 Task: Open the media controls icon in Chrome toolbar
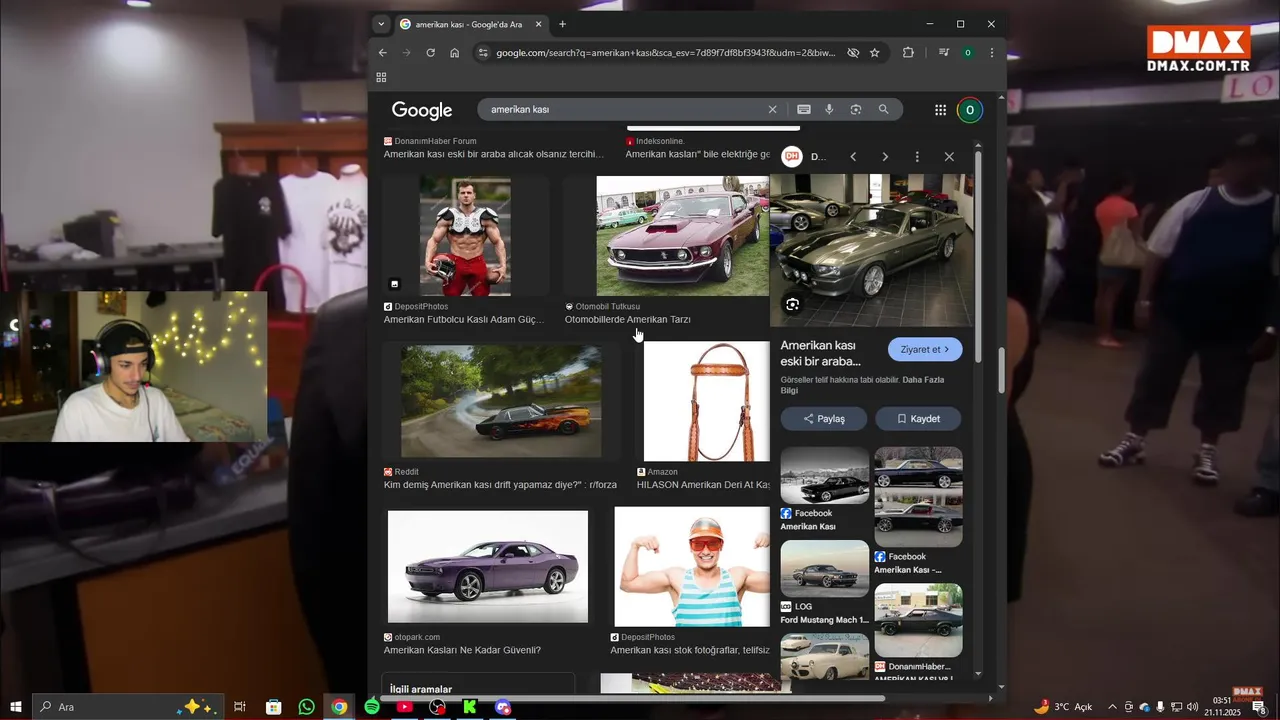943,53
